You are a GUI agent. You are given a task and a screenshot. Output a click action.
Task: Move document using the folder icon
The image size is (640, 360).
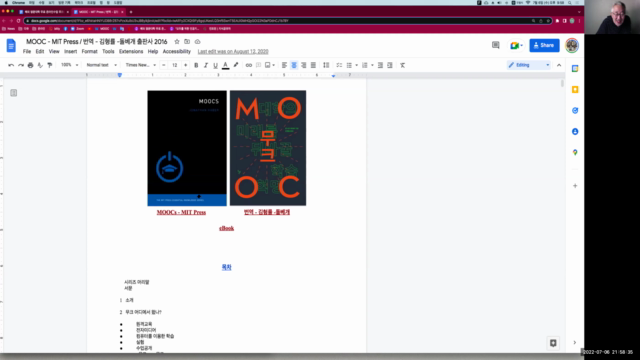click(x=187, y=42)
